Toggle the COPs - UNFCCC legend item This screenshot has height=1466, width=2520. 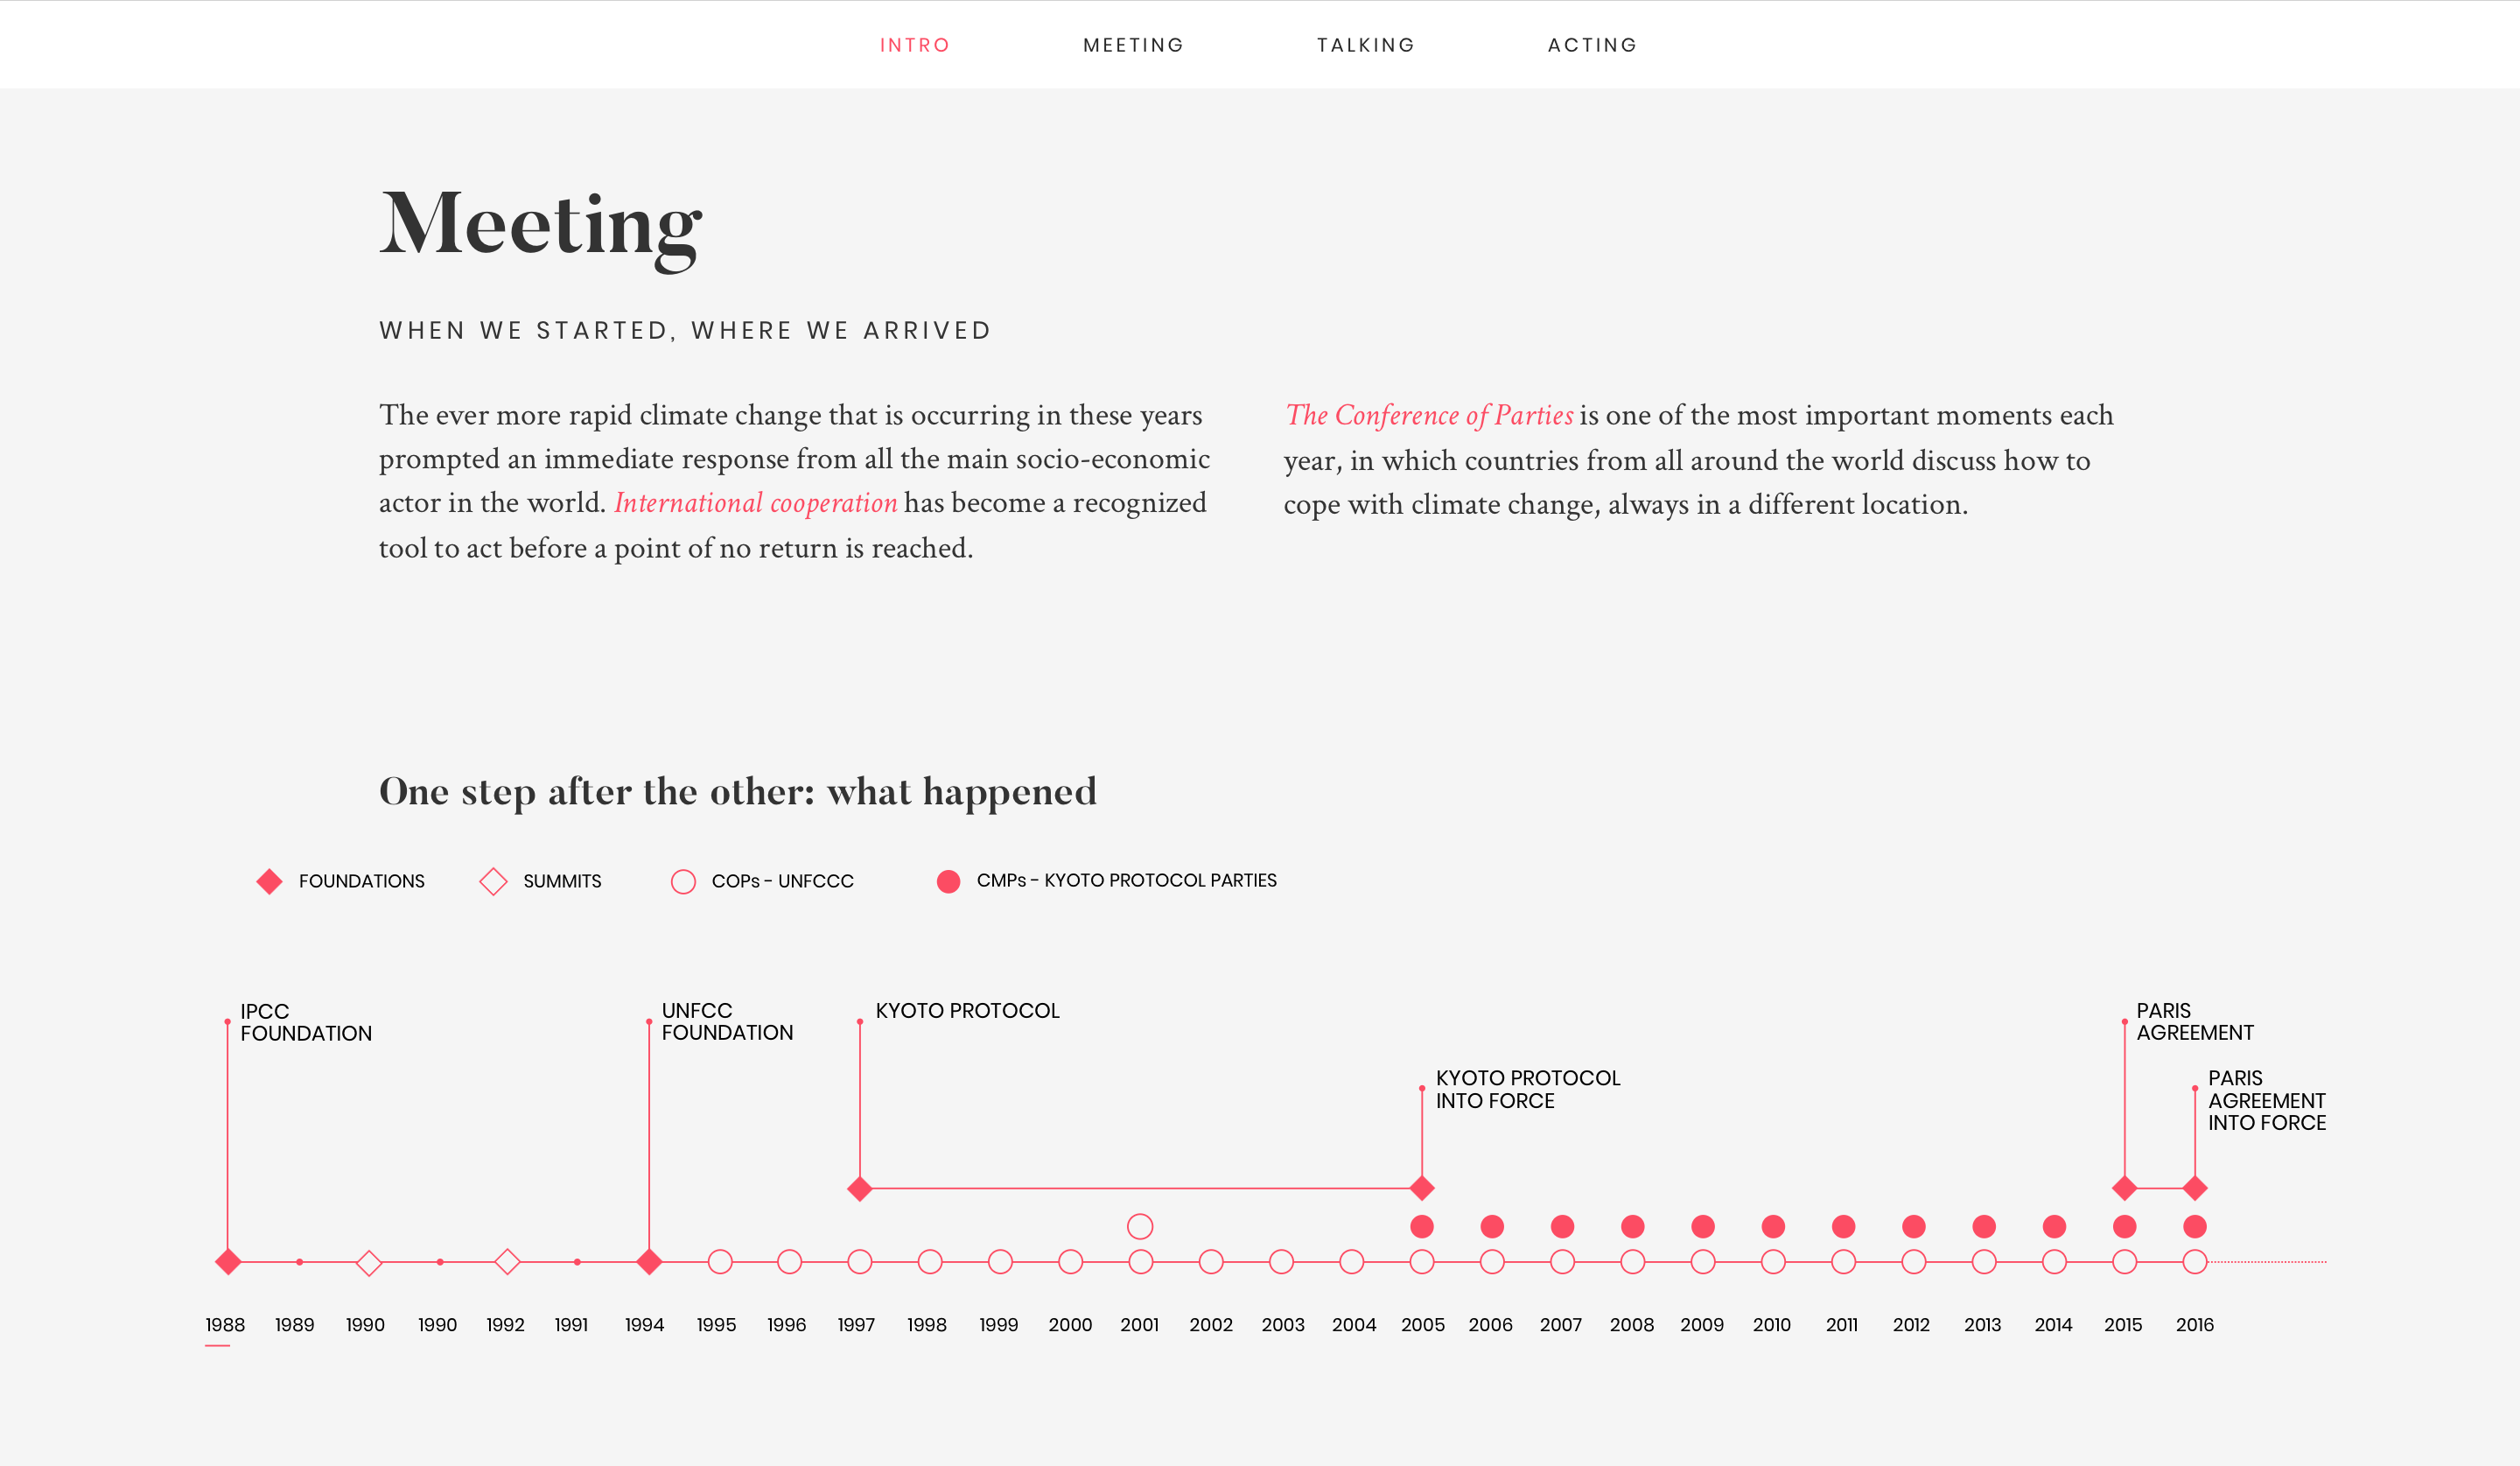click(762, 881)
